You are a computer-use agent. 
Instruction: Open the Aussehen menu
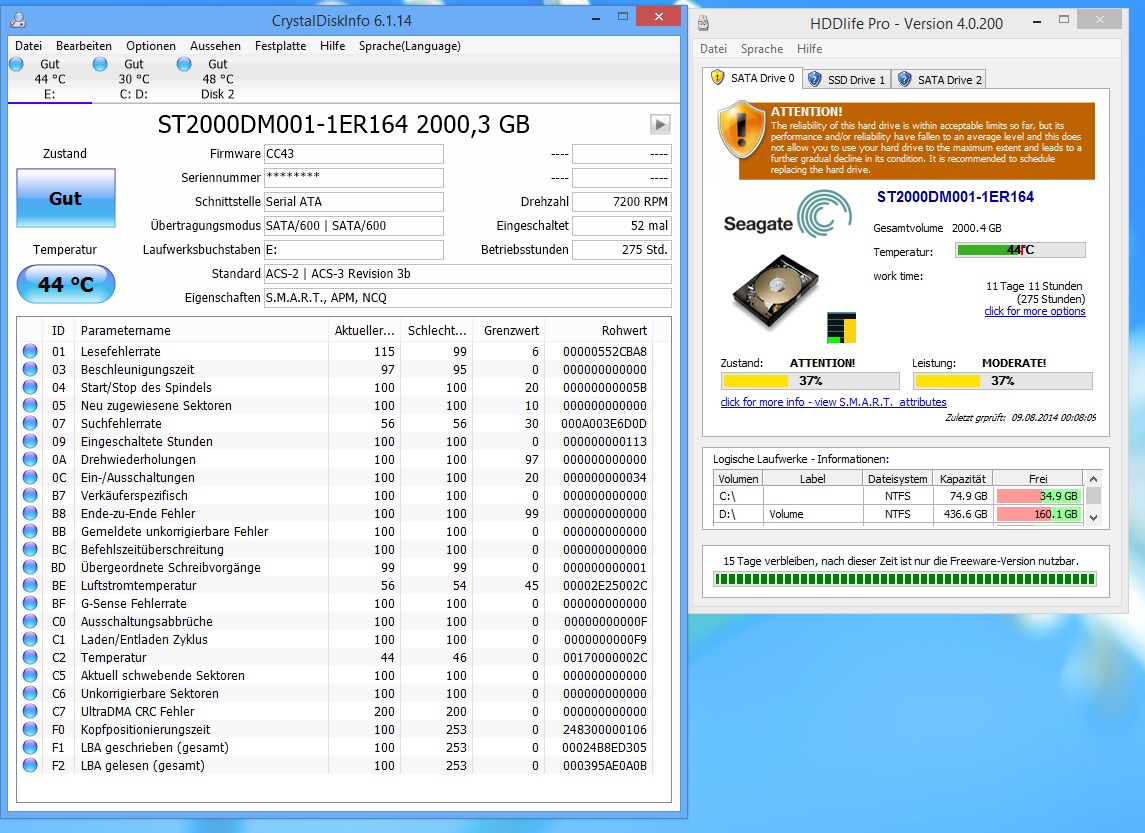[x=215, y=46]
